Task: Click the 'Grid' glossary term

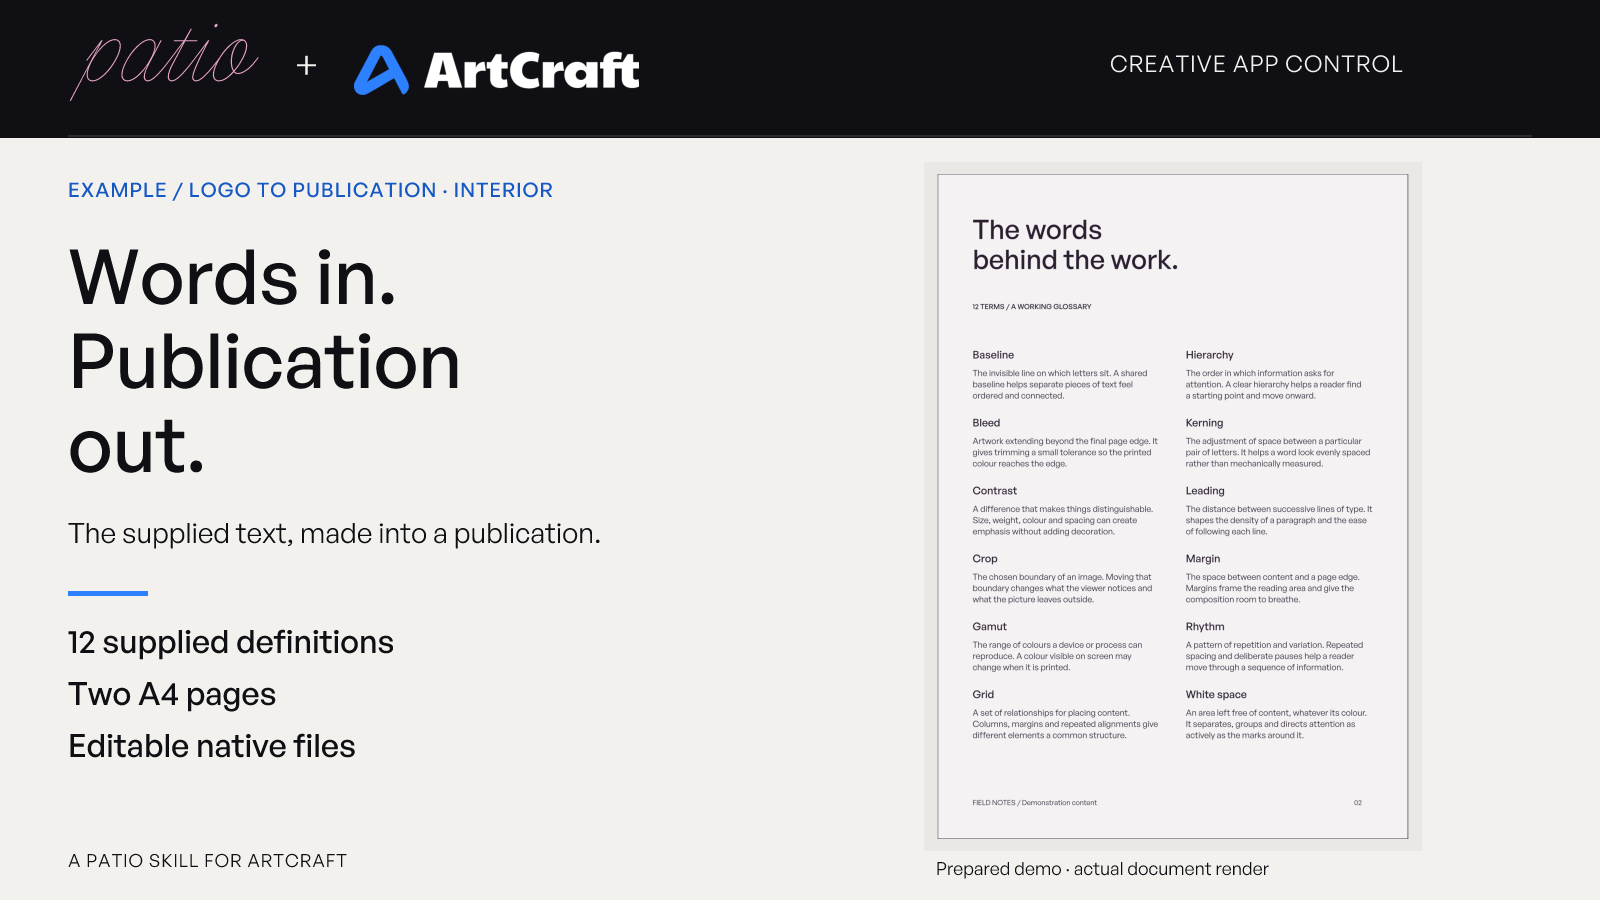Action: point(983,695)
